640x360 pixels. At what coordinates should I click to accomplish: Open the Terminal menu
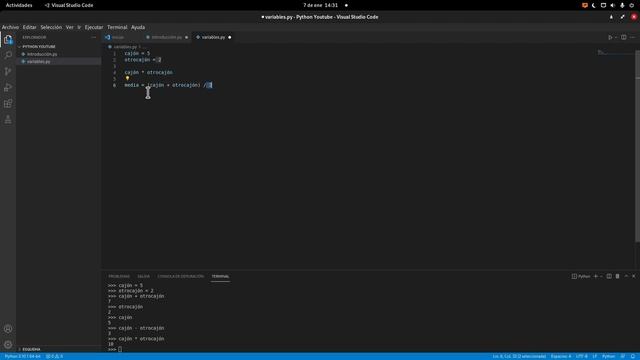(x=117, y=27)
